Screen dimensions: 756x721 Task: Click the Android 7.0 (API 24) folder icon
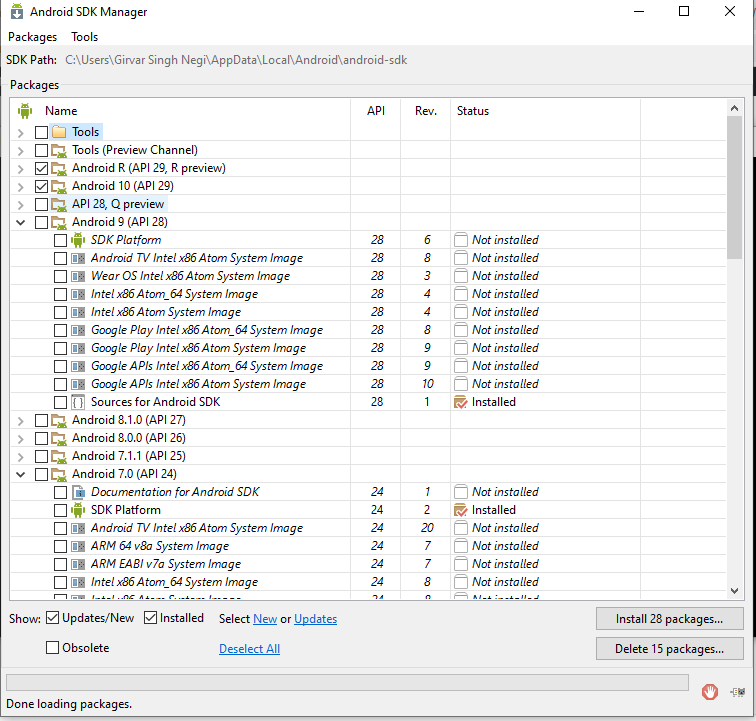(x=59, y=475)
